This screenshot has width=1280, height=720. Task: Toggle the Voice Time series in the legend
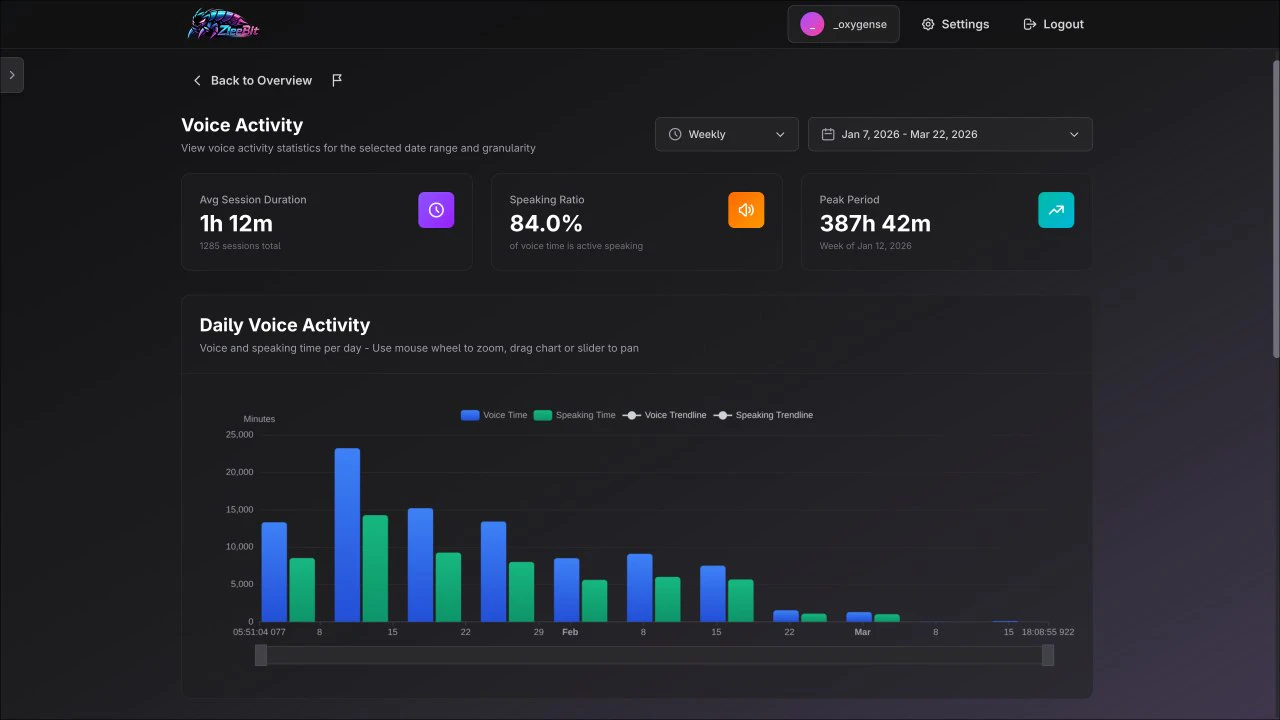492,415
